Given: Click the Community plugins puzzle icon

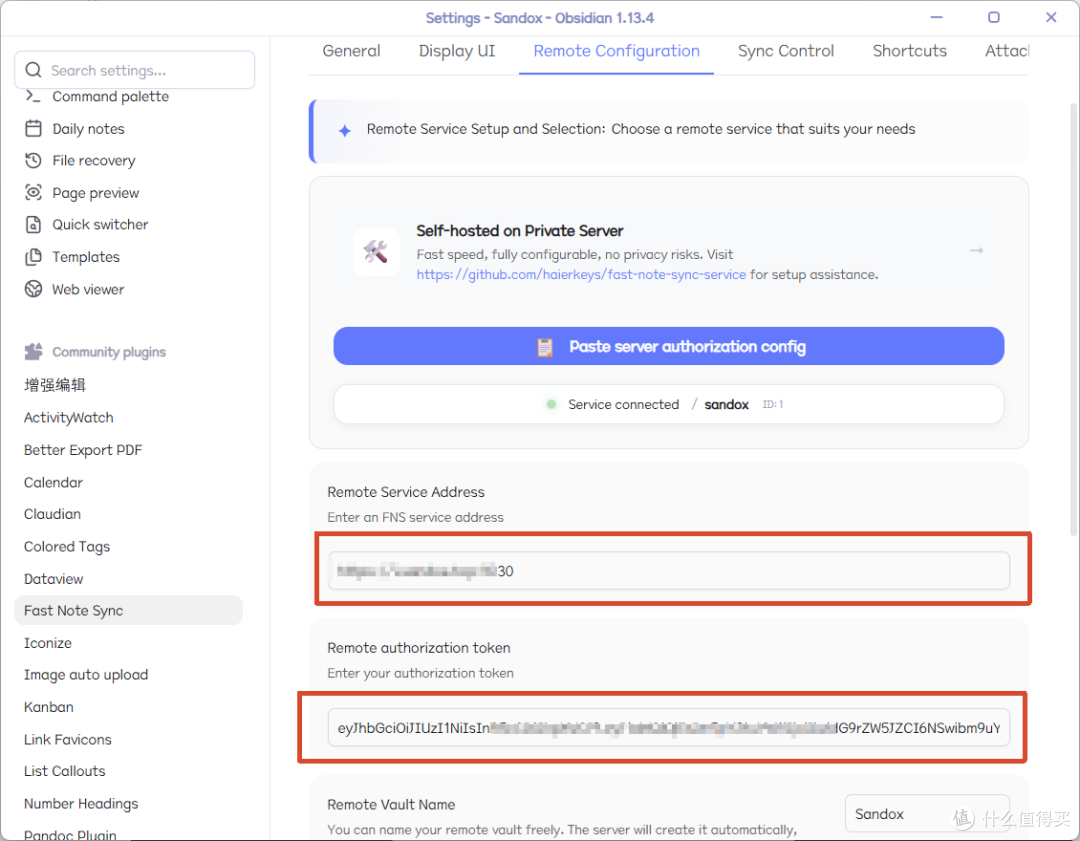Looking at the screenshot, I should [x=33, y=351].
